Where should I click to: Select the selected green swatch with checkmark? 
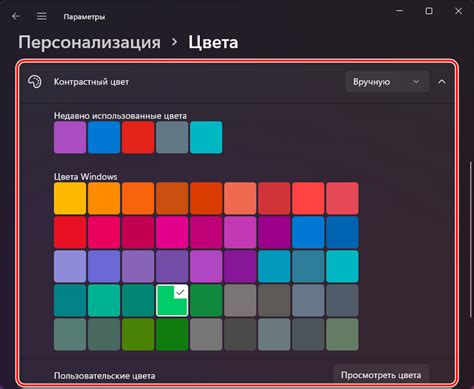pos(172,300)
